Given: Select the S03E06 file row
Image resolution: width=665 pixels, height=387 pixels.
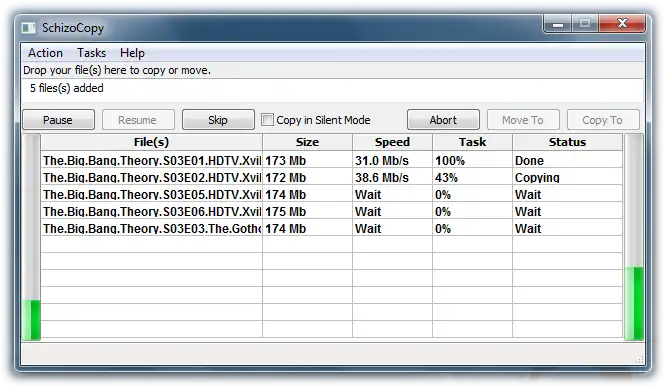Looking at the screenshot, I should coord(332,211).
